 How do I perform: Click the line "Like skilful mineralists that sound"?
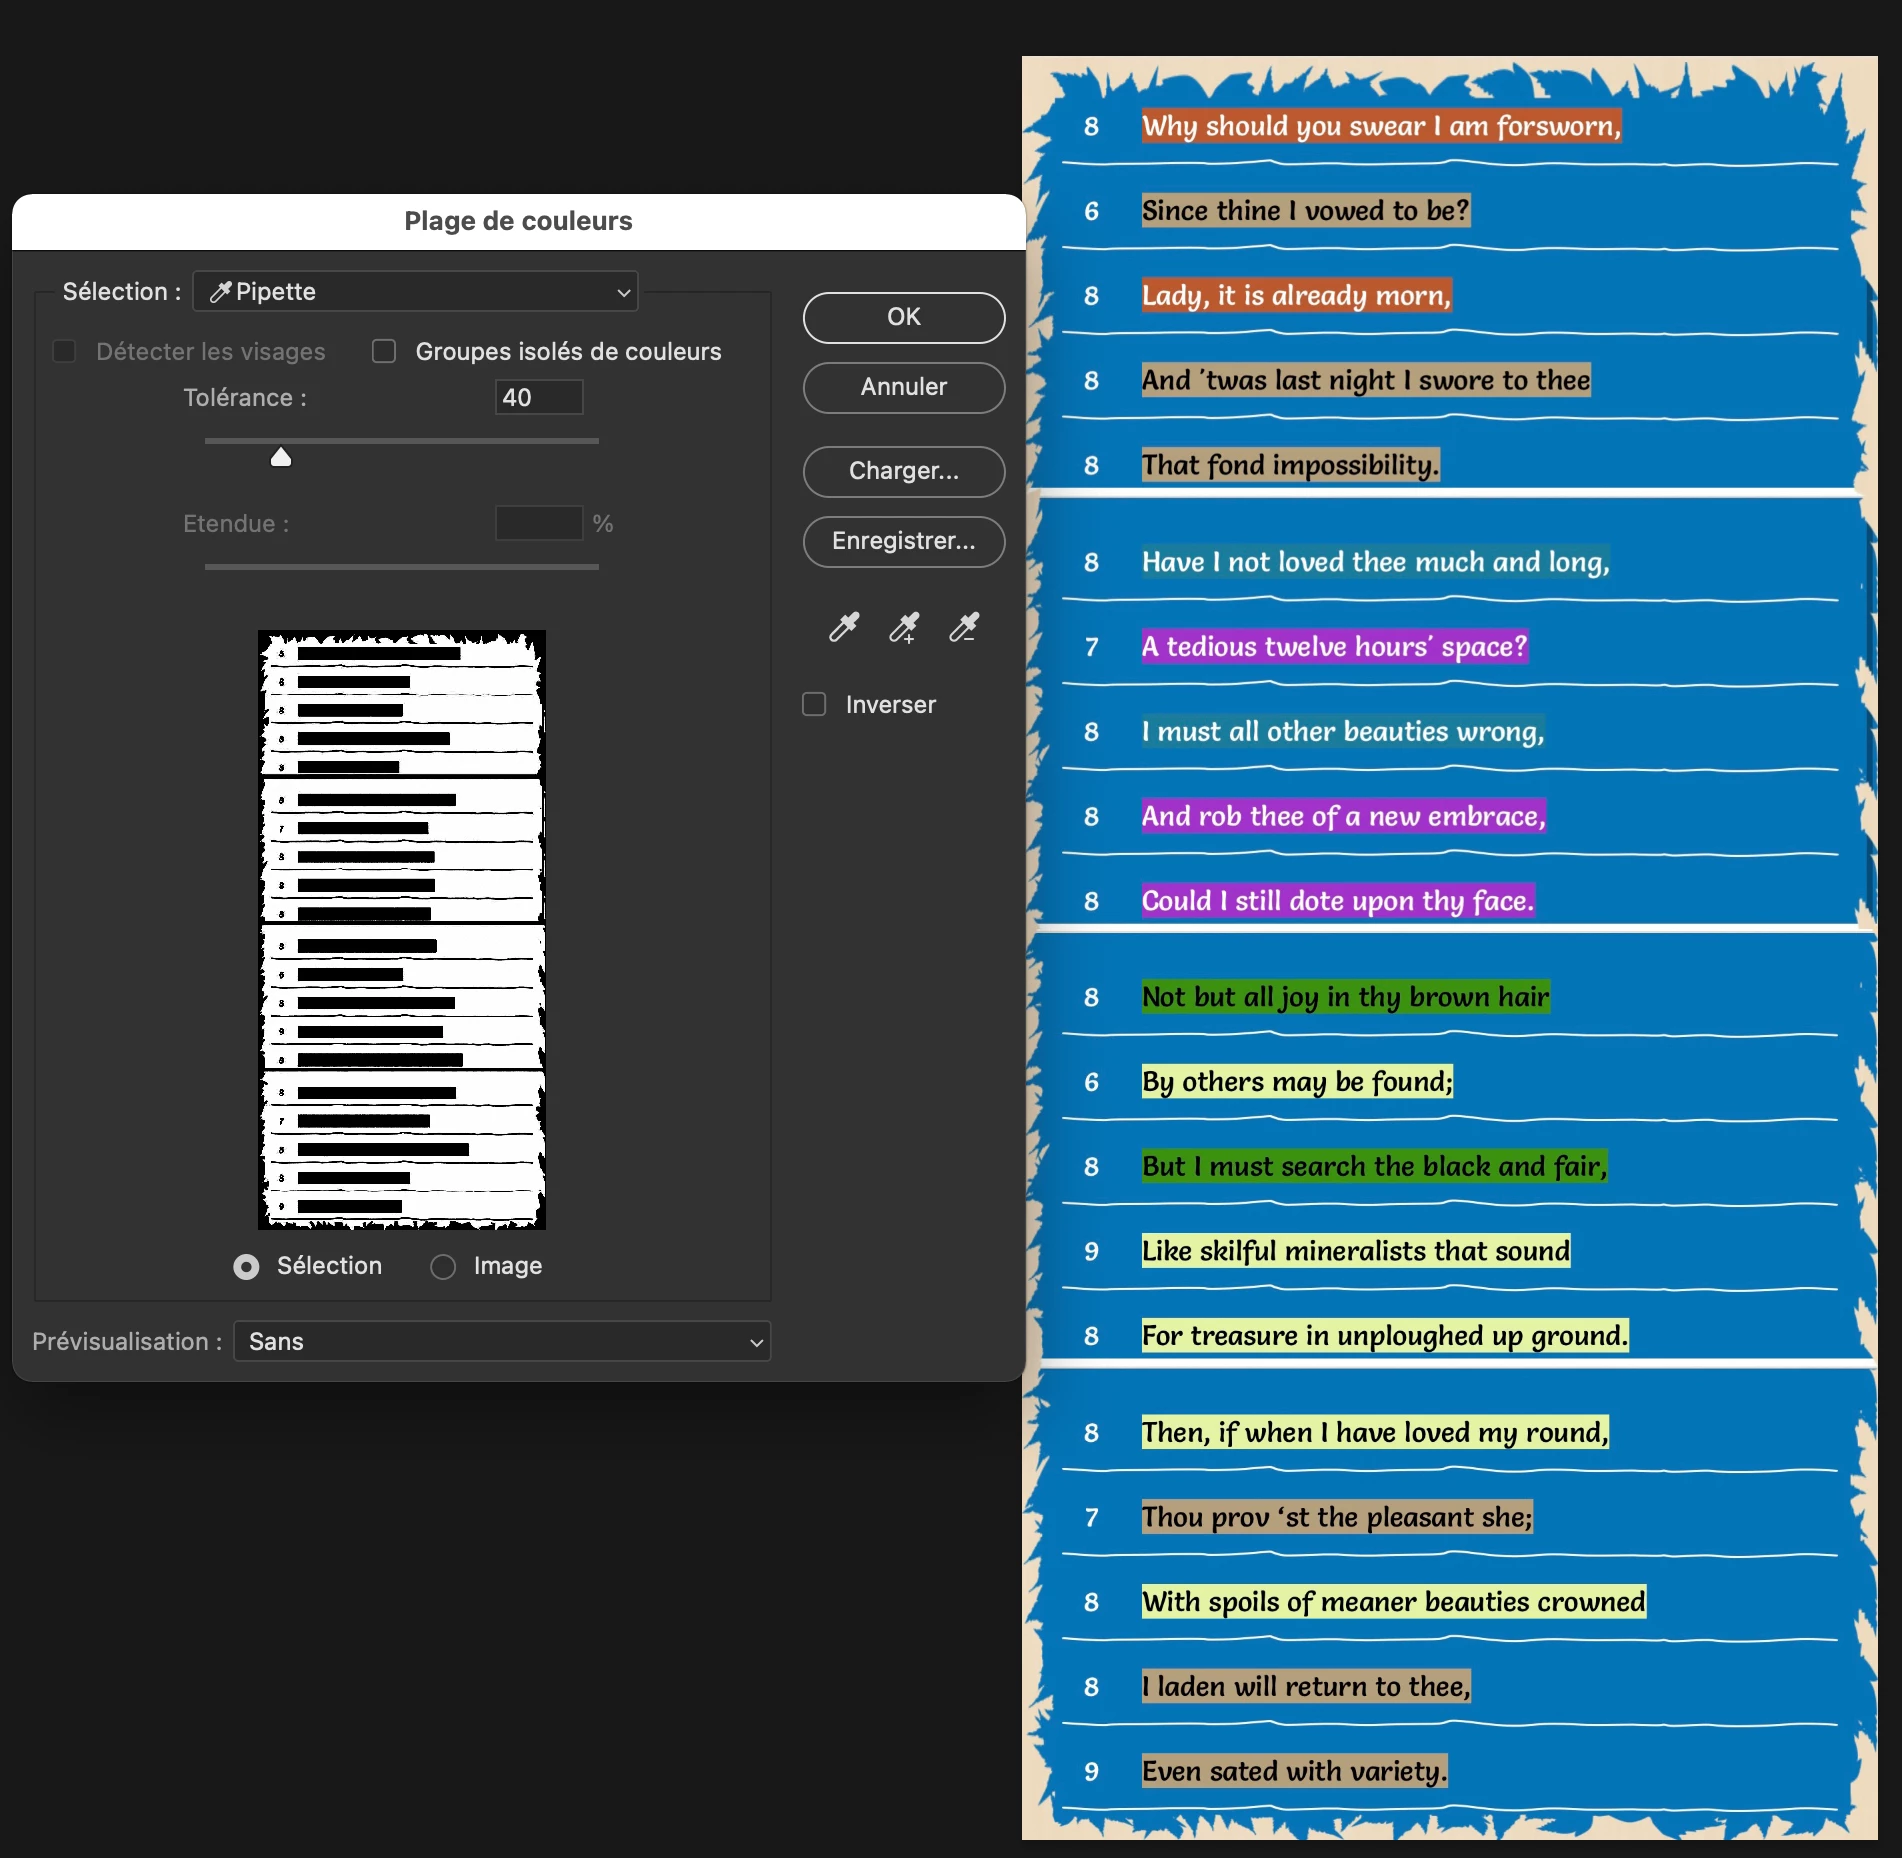coord(1356,1251)
